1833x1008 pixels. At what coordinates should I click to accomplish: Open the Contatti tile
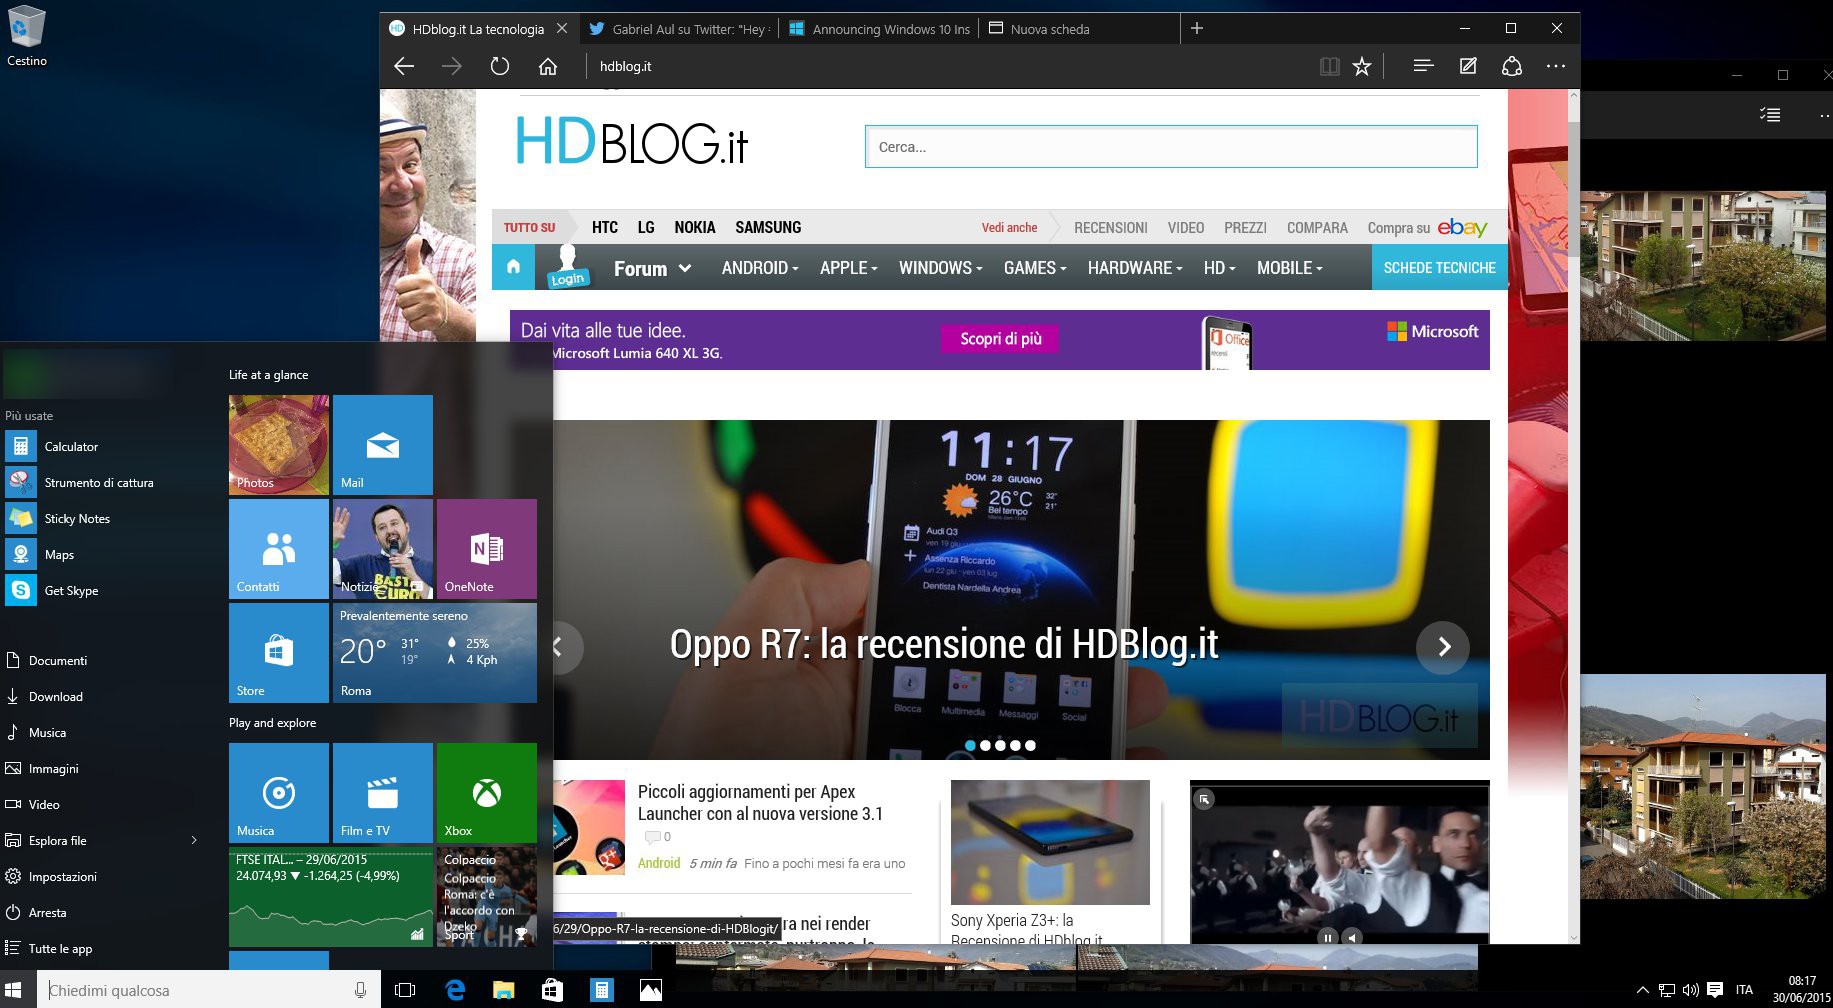(x=279, y=549)
